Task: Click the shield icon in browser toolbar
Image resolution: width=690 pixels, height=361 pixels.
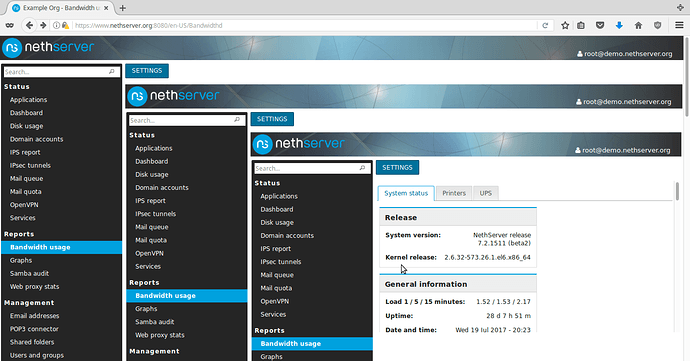Action: click(x=657, y=26)
